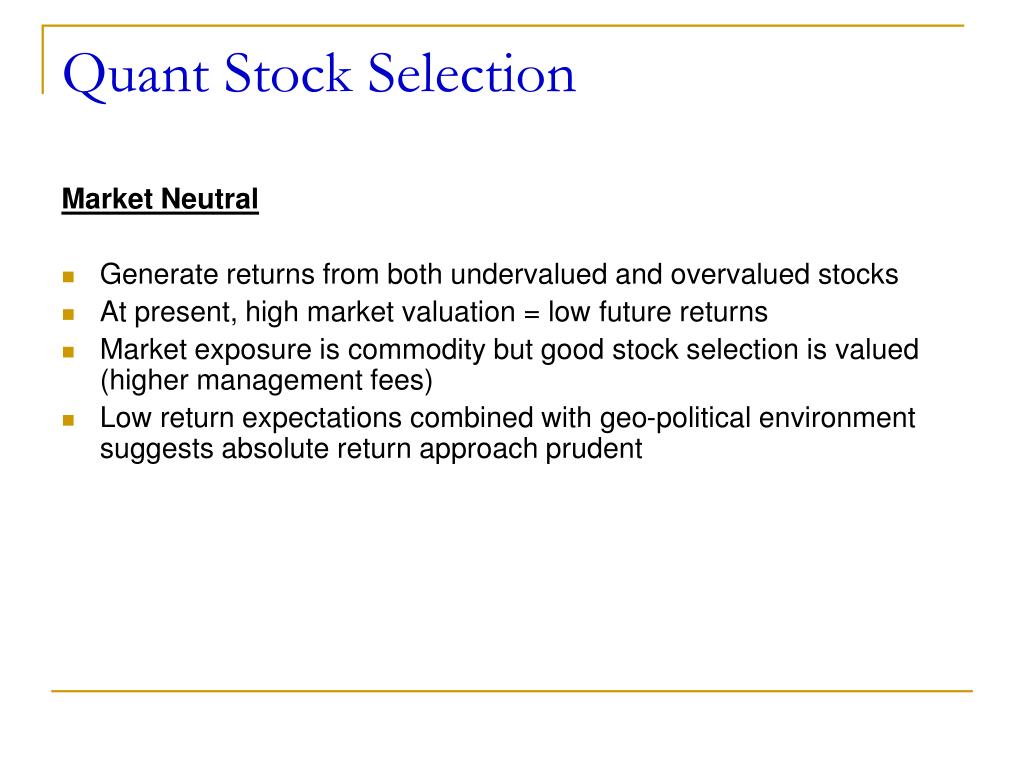The image size is (1024, 768).
Task: Click the phrase 'good stock selection is valued'
Action: pos(729,351)
